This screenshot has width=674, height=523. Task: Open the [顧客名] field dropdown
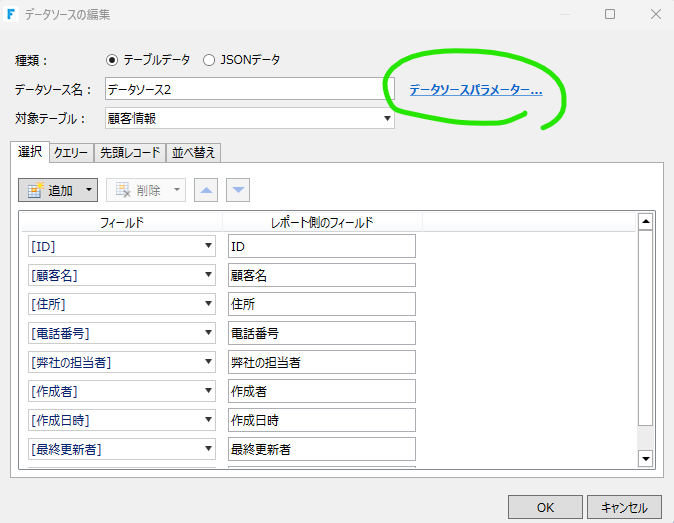208,275
